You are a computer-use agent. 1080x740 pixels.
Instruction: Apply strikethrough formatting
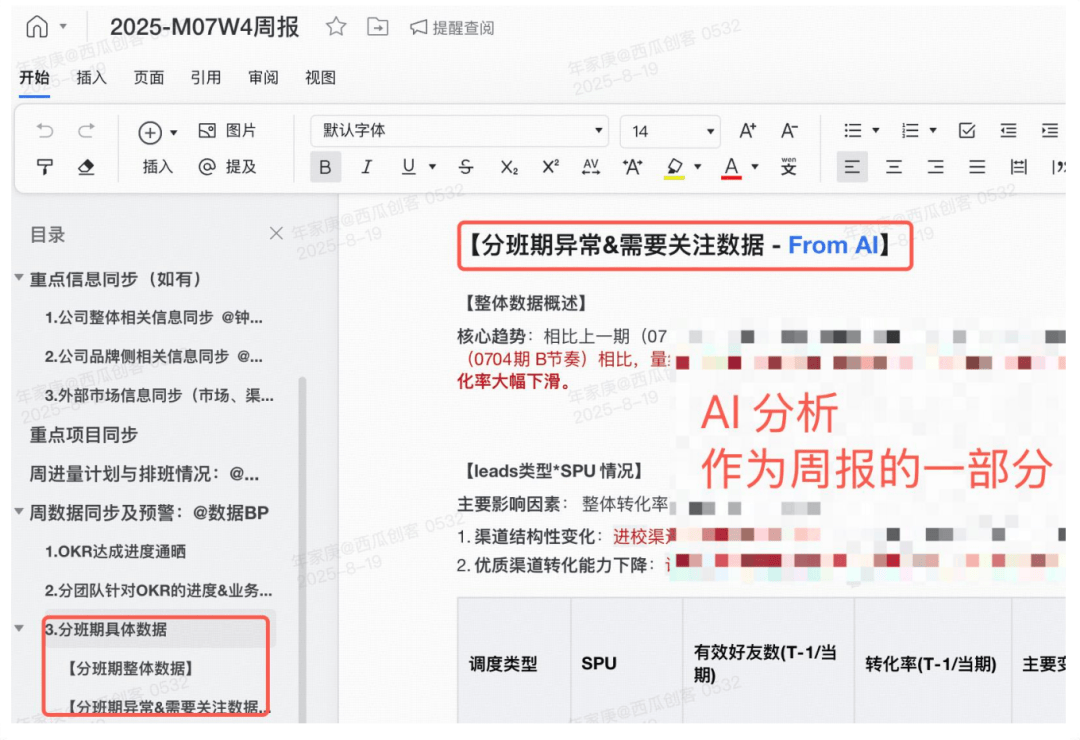click(x=465, y=167)
